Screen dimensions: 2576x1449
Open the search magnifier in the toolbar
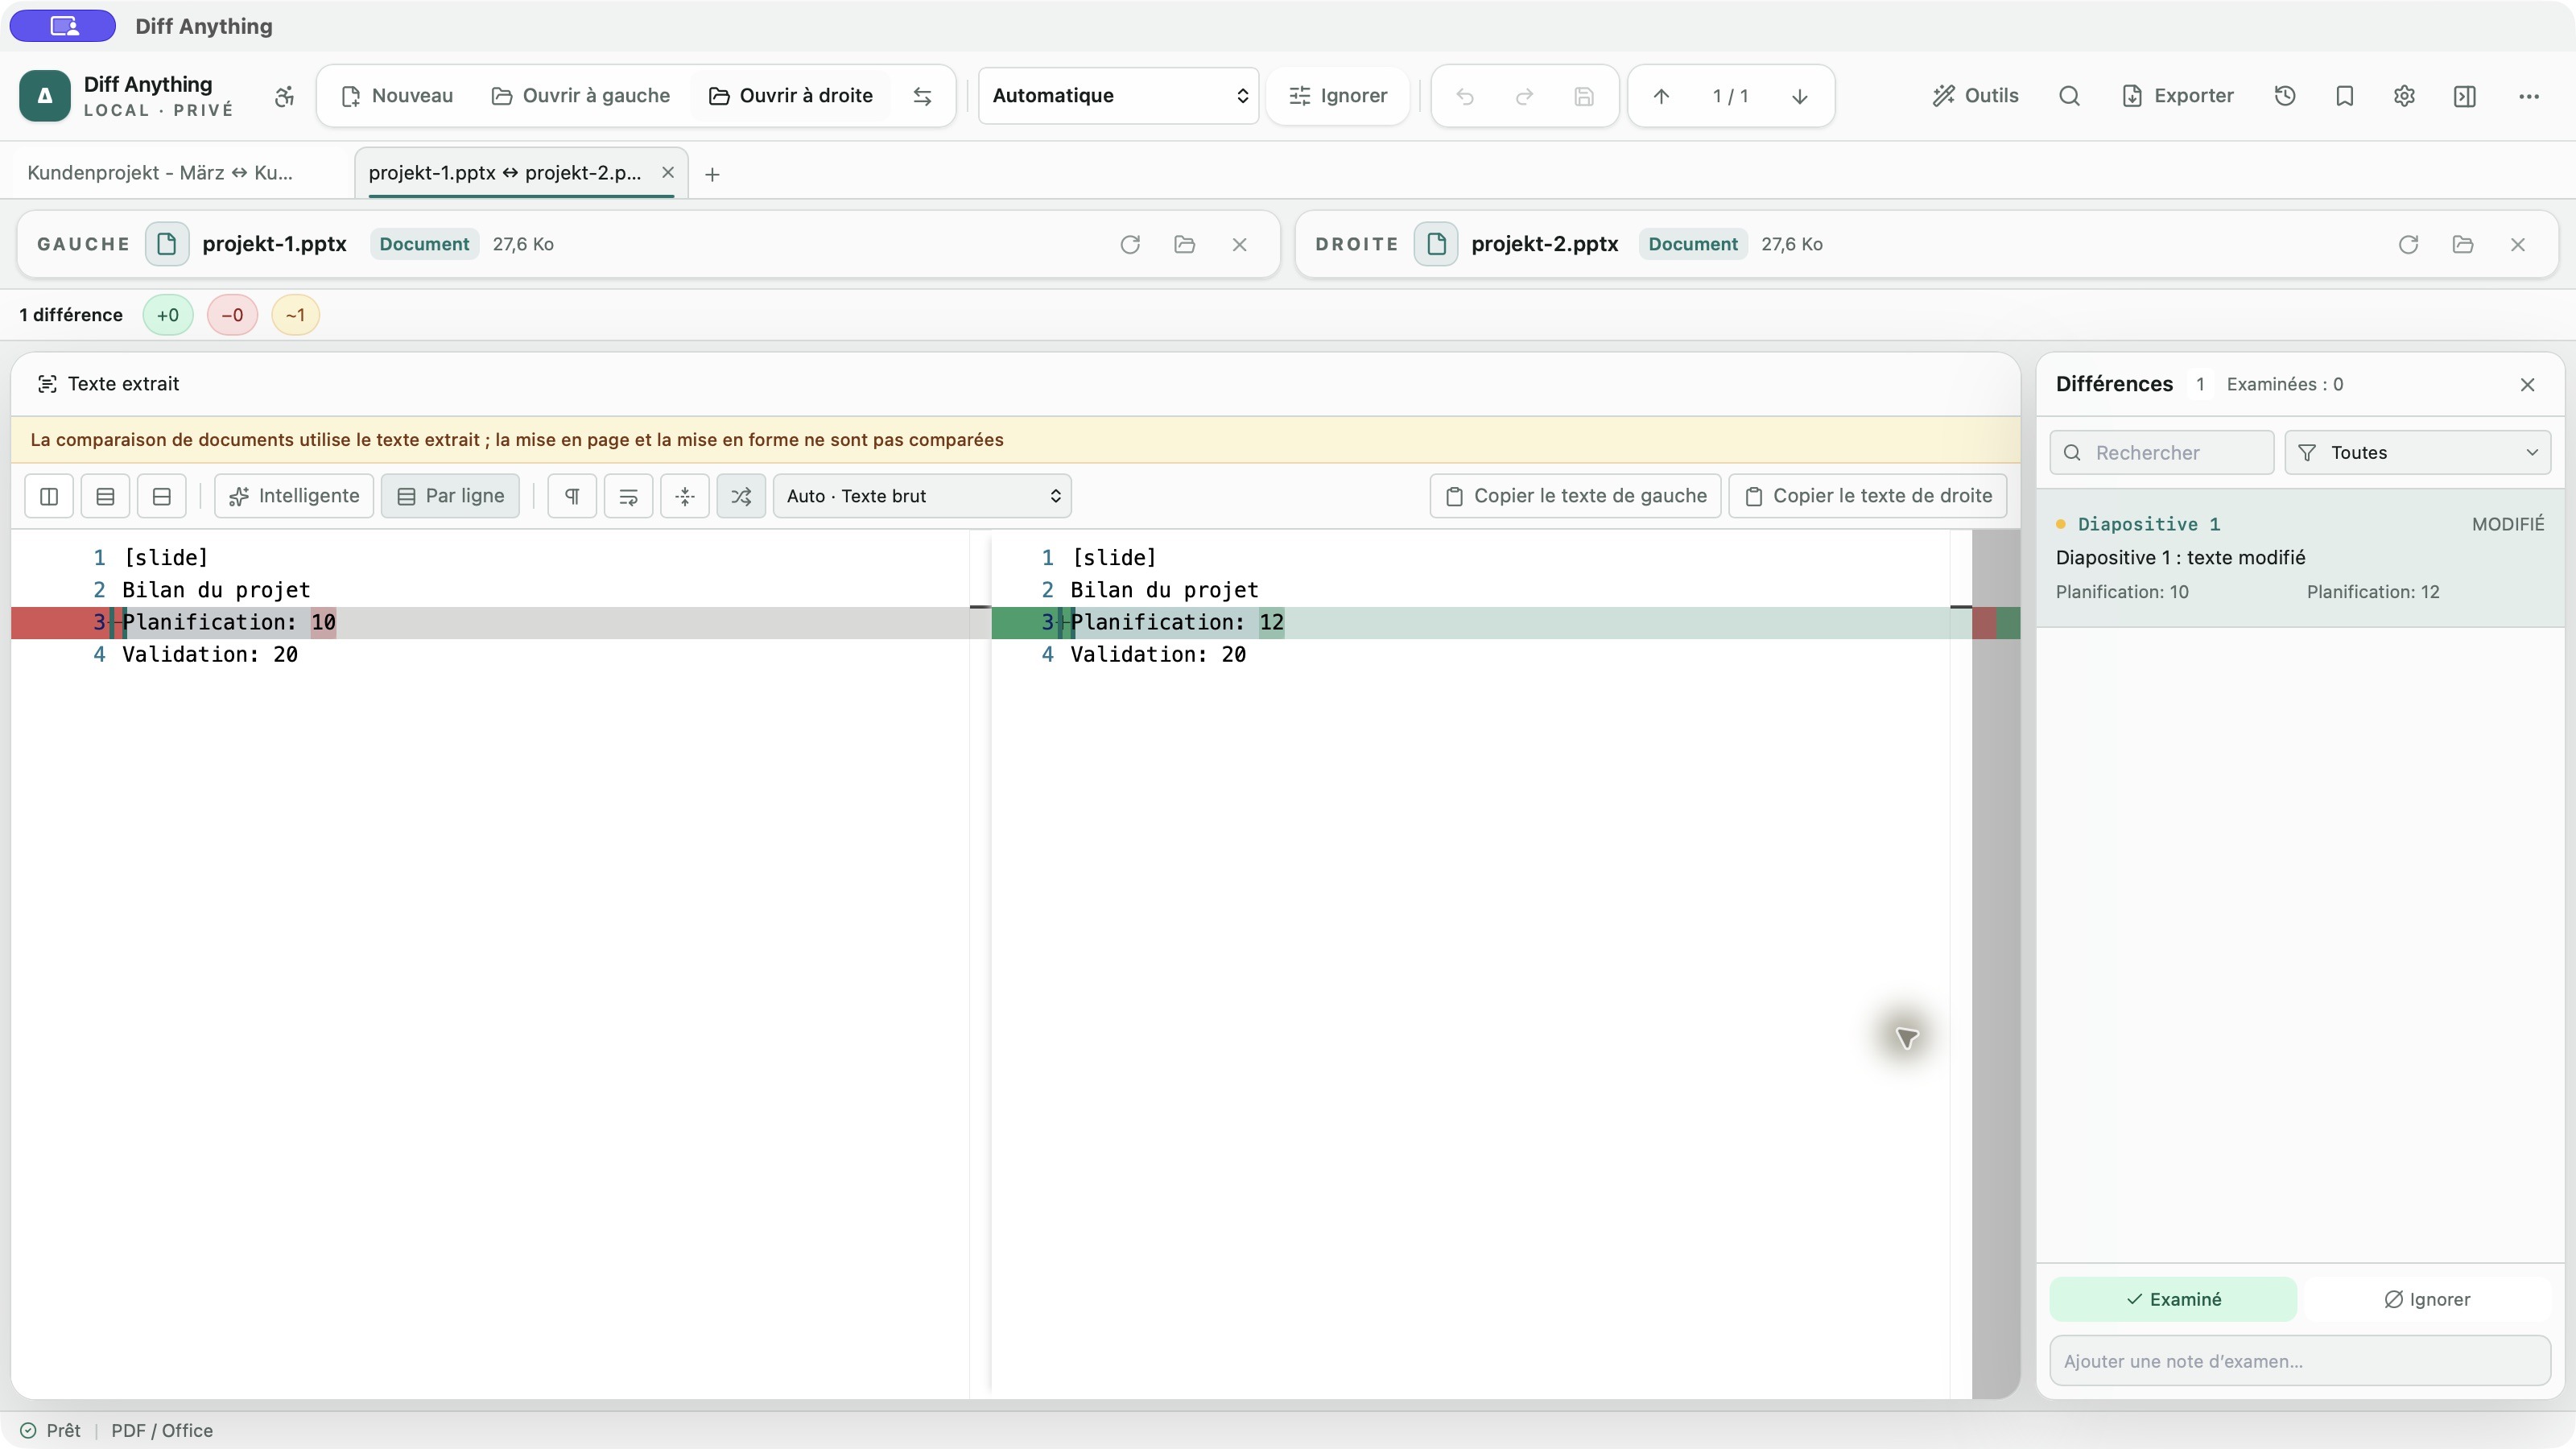2069,96
